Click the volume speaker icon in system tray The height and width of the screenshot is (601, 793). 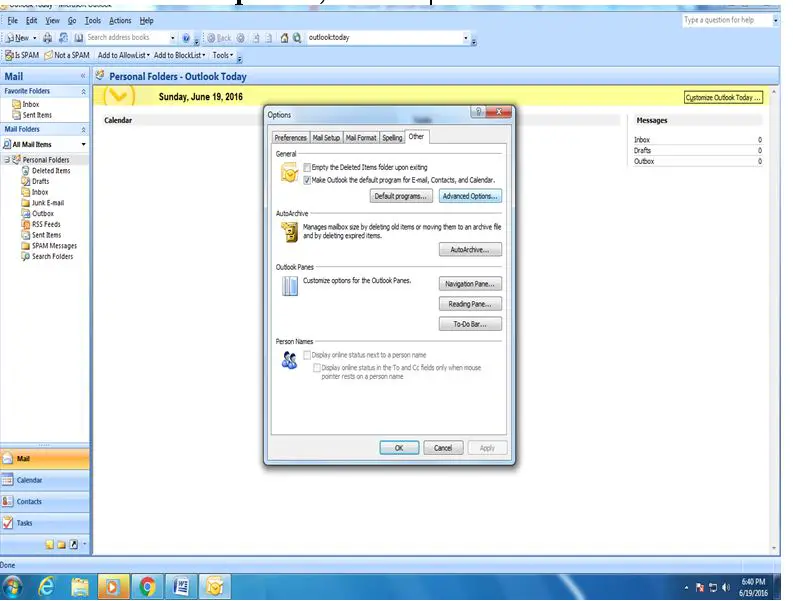tap(726, 587)
